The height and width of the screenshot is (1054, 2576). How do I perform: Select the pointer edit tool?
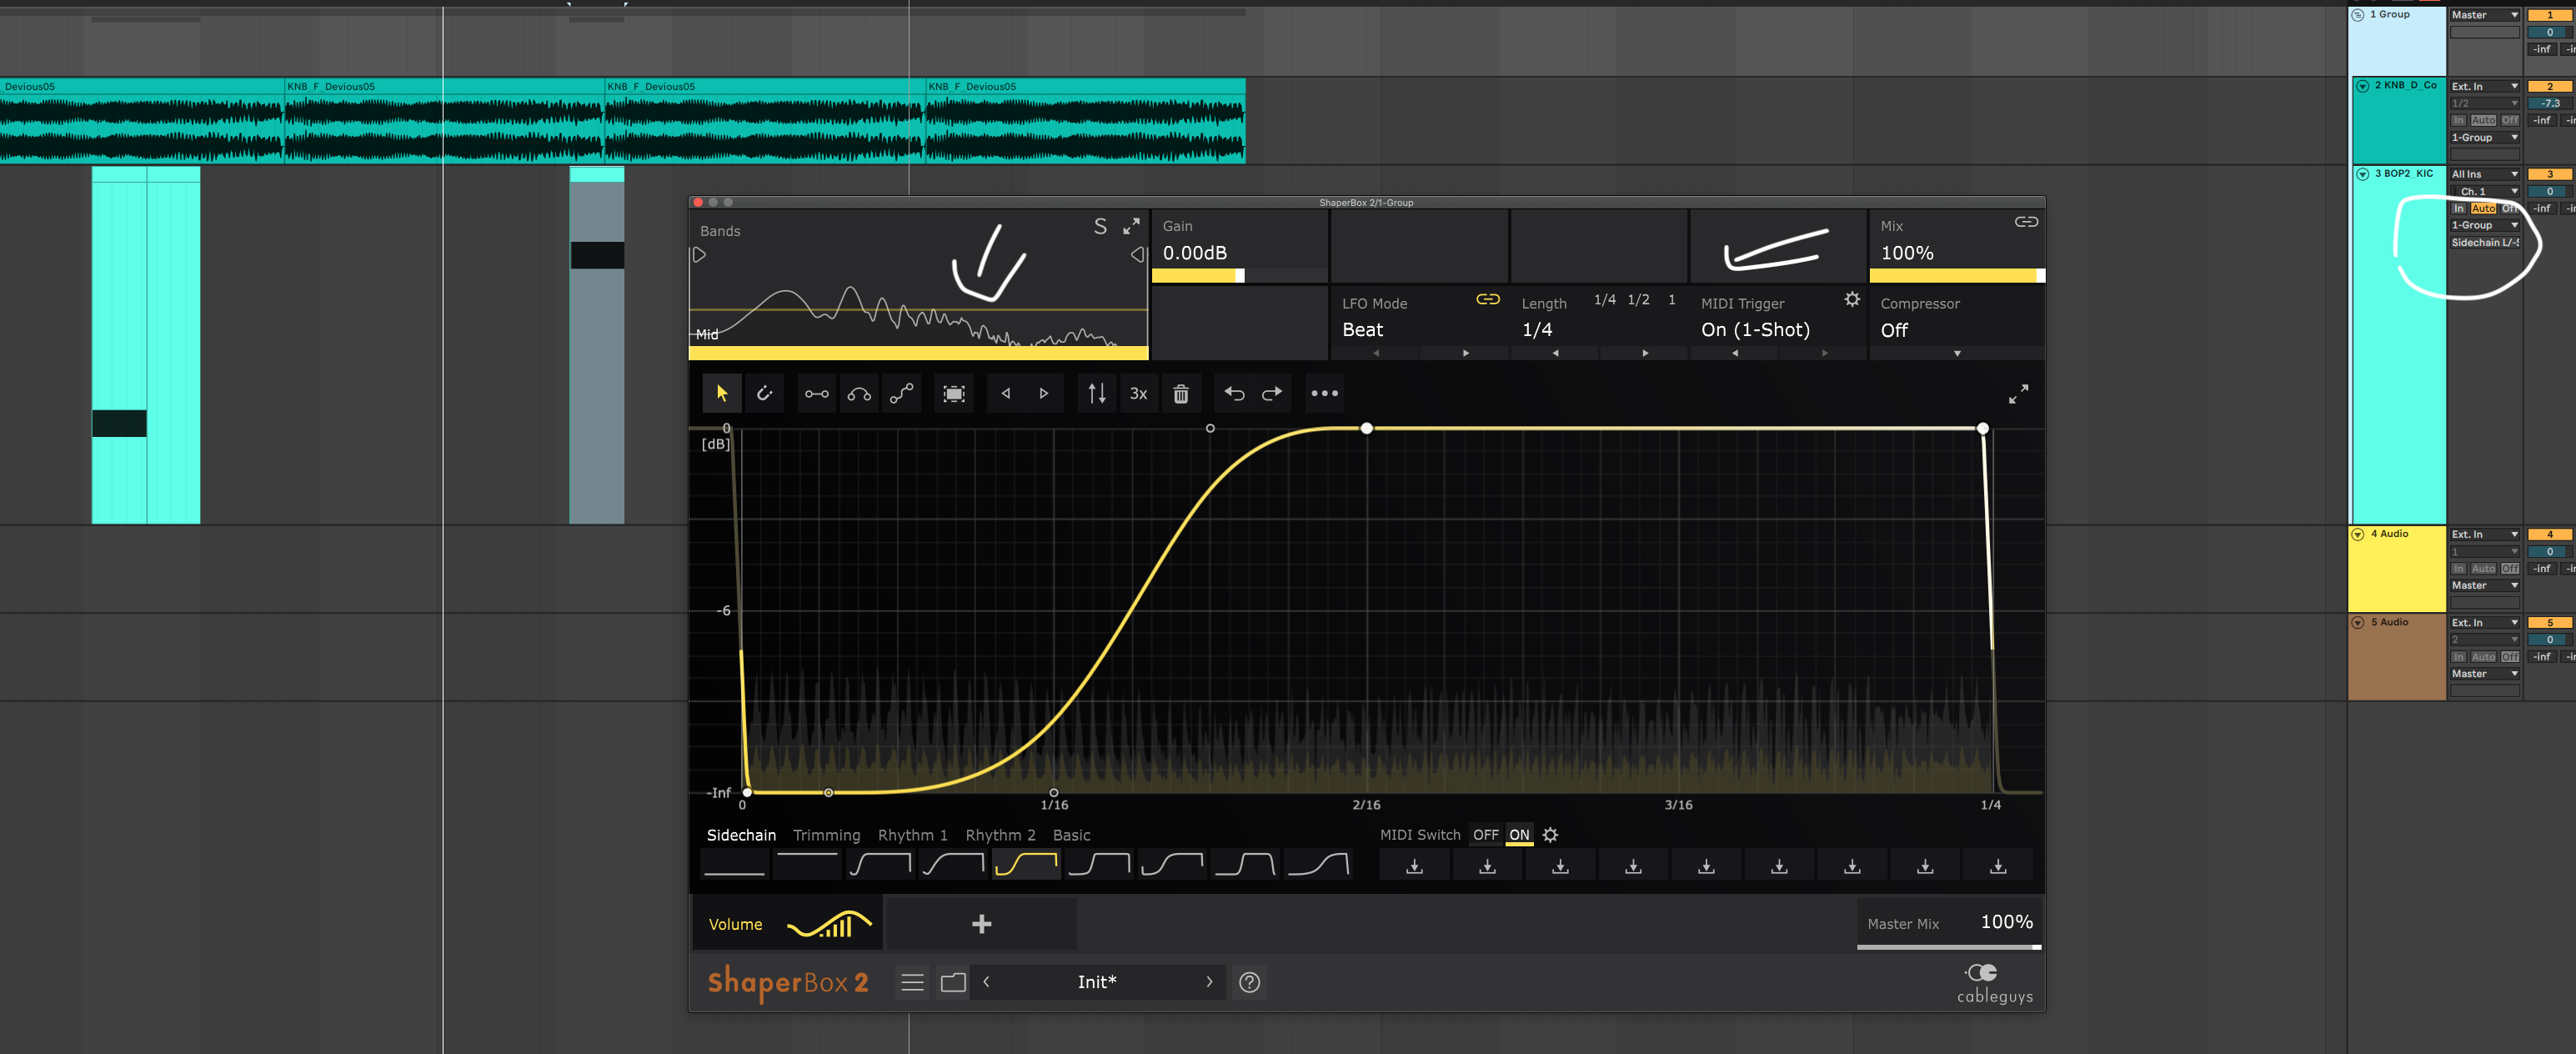coord(721,393)
